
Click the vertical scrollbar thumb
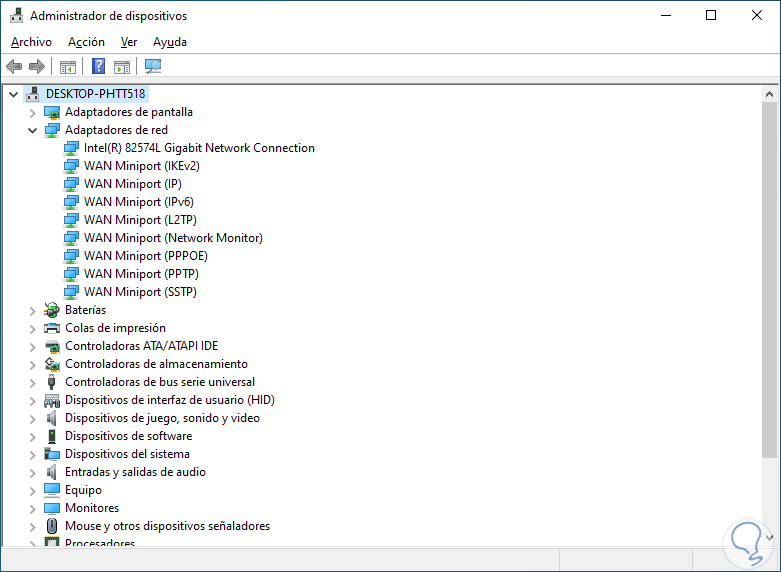click(769, 279)
